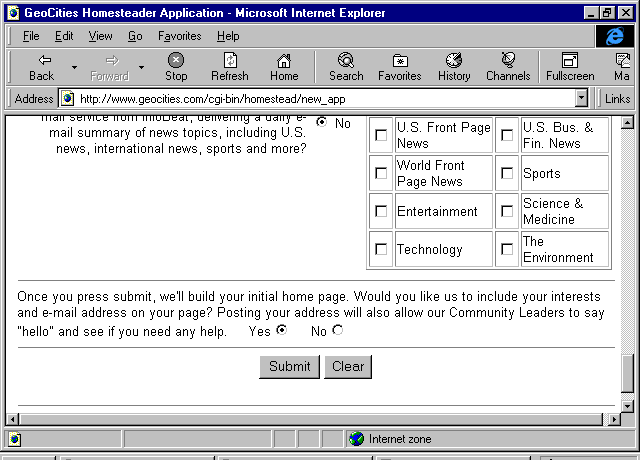Check the U.S. Bus. & Fin. News box
Viewport: 640px width, 460px height.
click(507, 135)
